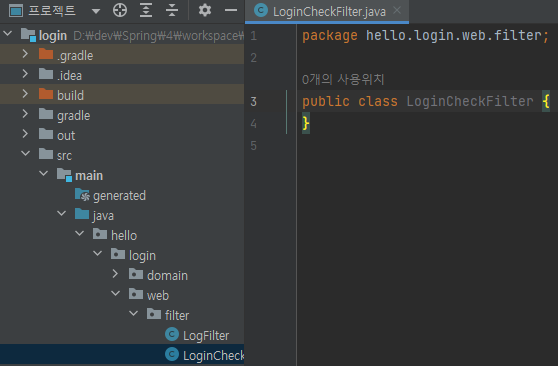Click the Select Opened File crosshair icon
Image resolution: width=558 pixels, height=366 pixels.
pos(120,10)
